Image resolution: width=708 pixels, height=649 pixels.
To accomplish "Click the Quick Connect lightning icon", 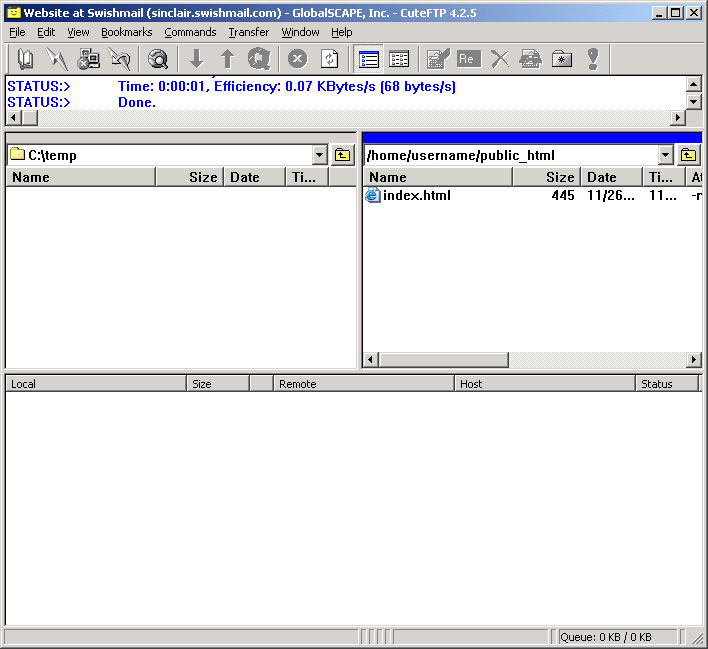I will [57, 59].
